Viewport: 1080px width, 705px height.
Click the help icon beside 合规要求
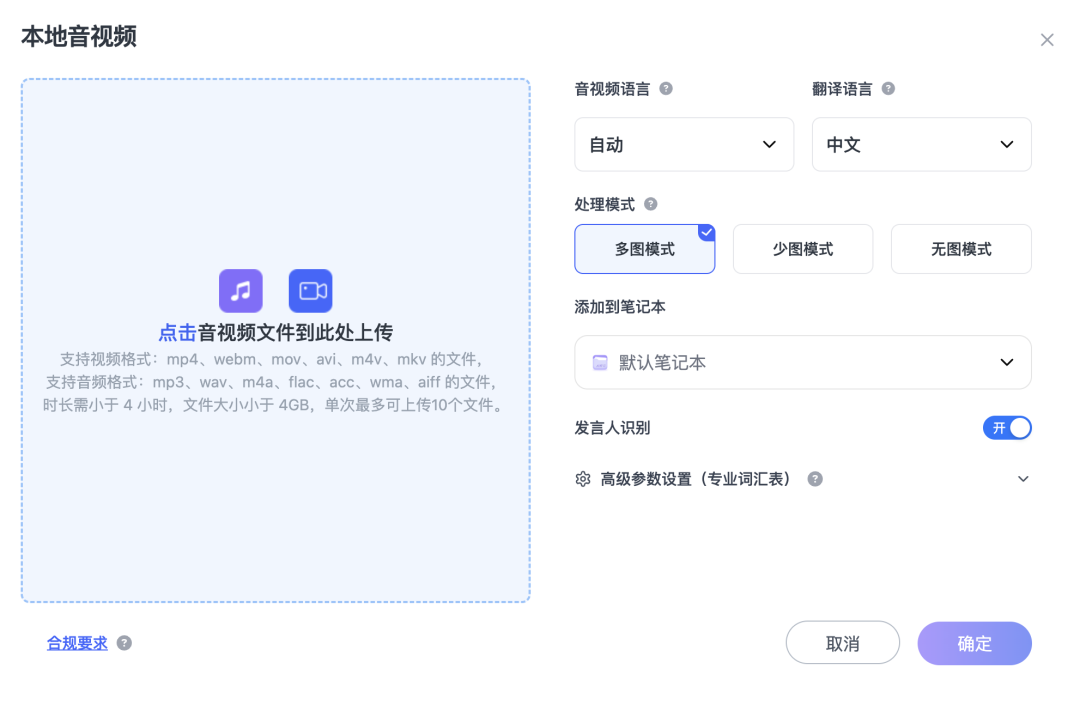click(x=122, y=643)
